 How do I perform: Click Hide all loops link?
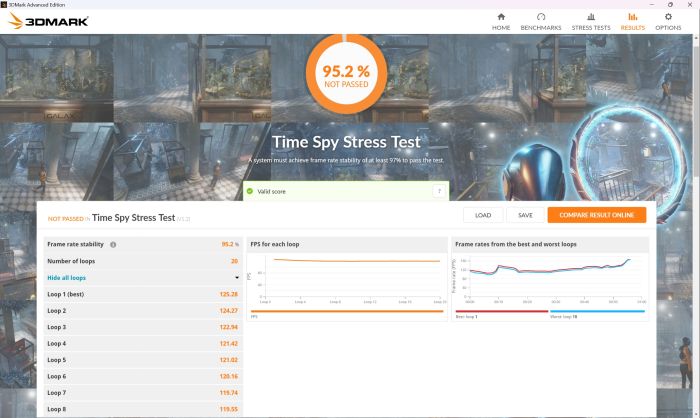point(67,277)
